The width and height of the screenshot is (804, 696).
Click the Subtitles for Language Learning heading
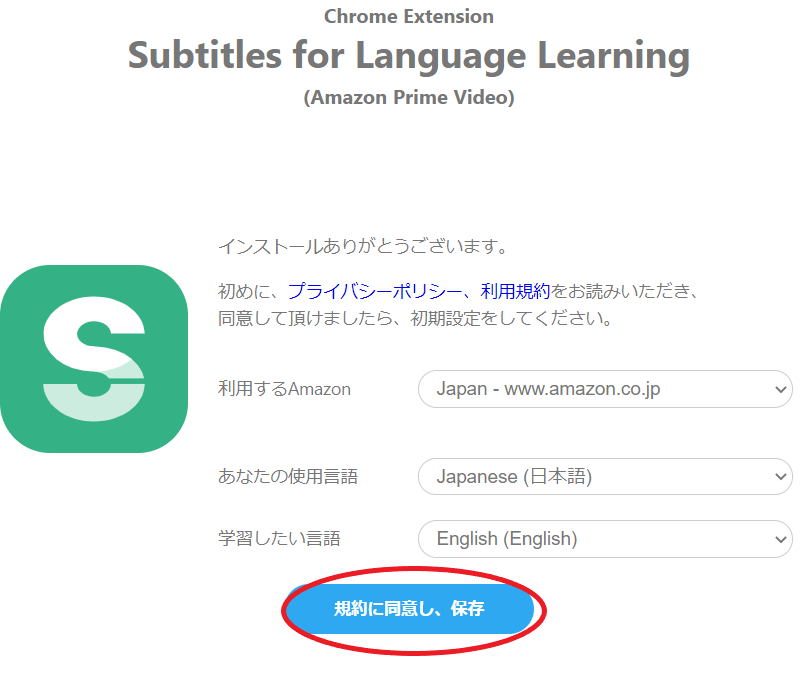[x=409, y=56]
